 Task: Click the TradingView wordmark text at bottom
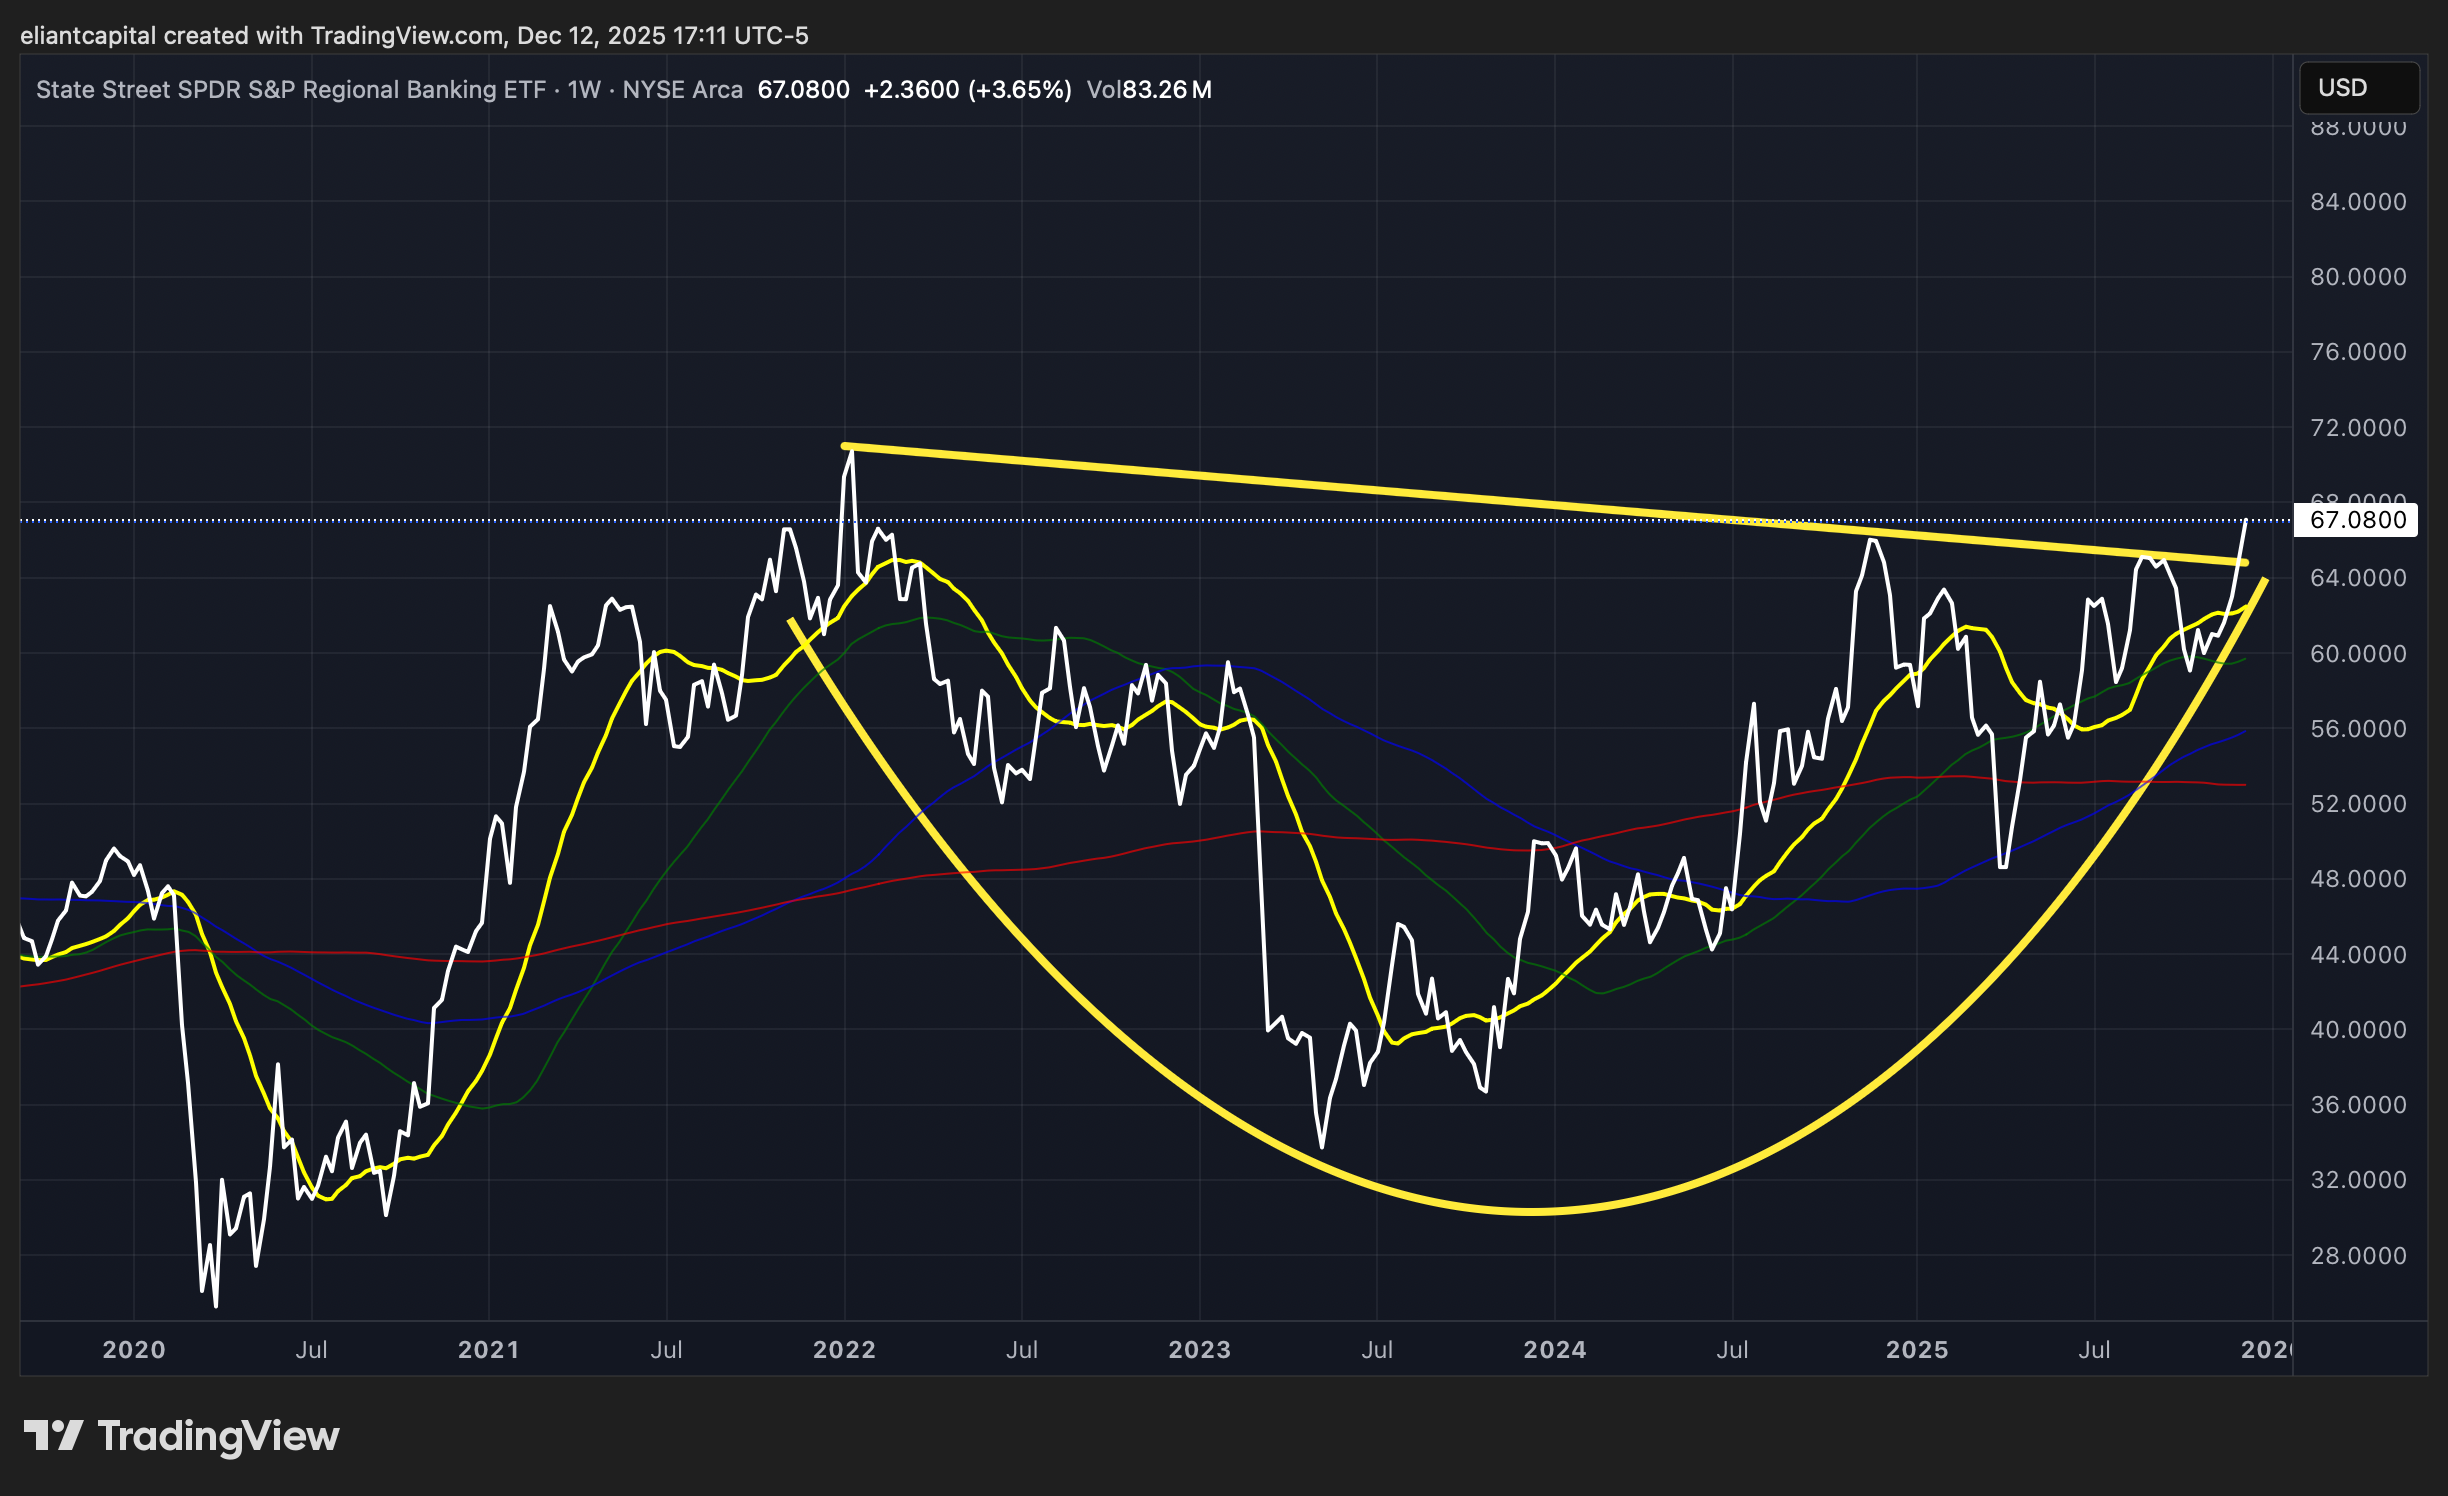pyautogui.click(x=218, y=1436)
